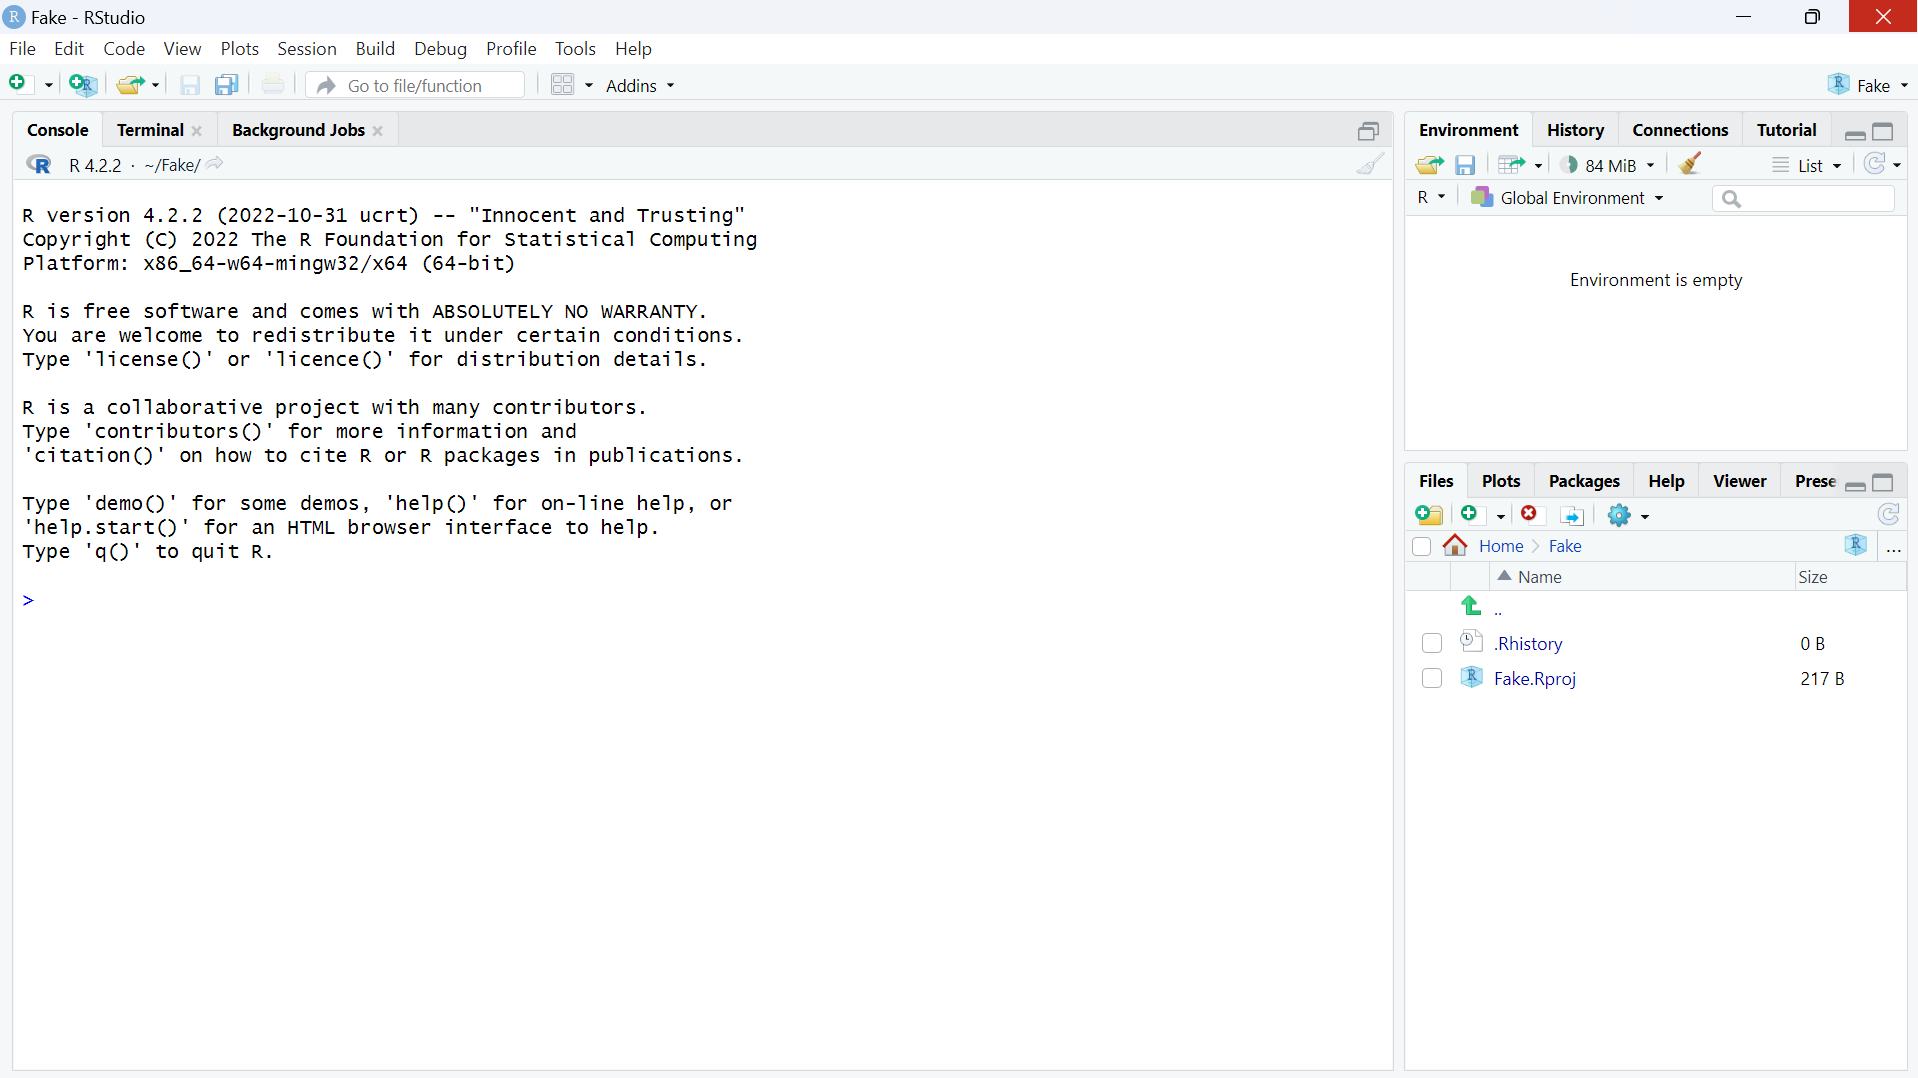Click the memory usage pie icon

pyautogui.click(x=1569, y=165)
